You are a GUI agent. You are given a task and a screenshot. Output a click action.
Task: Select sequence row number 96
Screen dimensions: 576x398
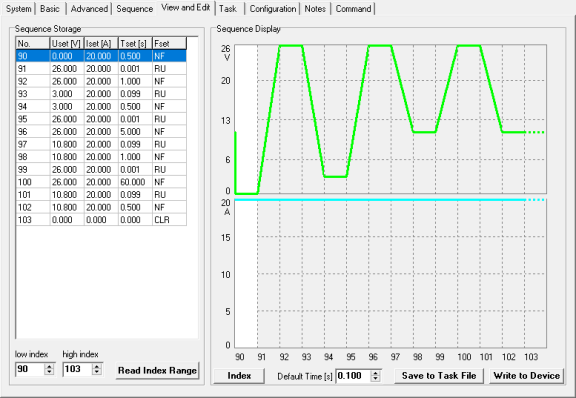point(101,132)
